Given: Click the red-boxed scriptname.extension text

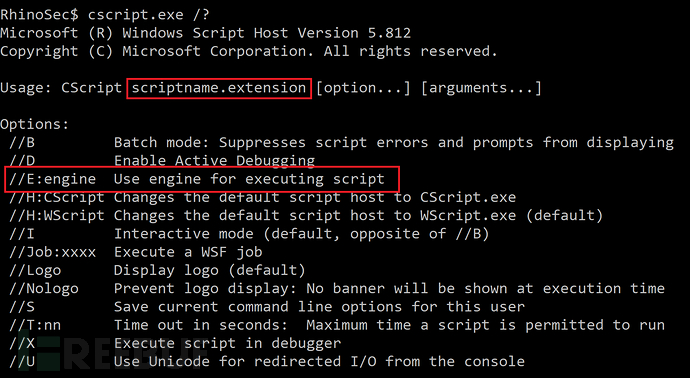Looking at the screenshot, I should (219, 88).
